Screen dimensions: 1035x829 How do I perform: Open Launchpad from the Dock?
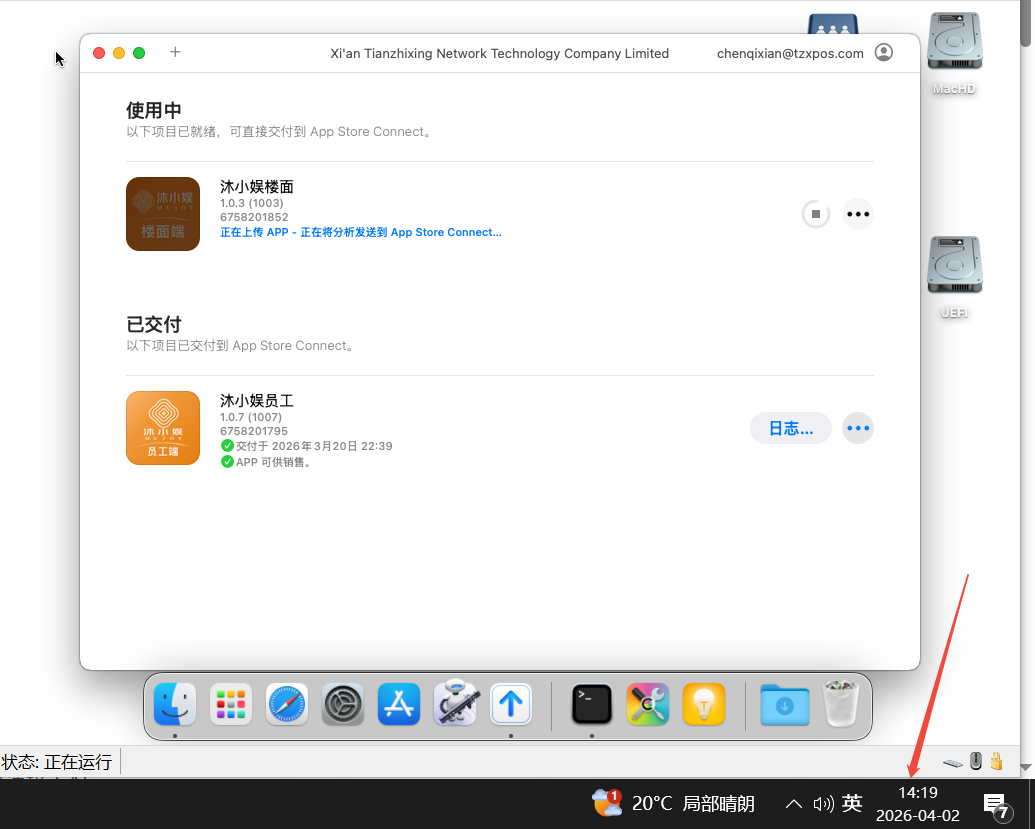(x=231, y=705)
